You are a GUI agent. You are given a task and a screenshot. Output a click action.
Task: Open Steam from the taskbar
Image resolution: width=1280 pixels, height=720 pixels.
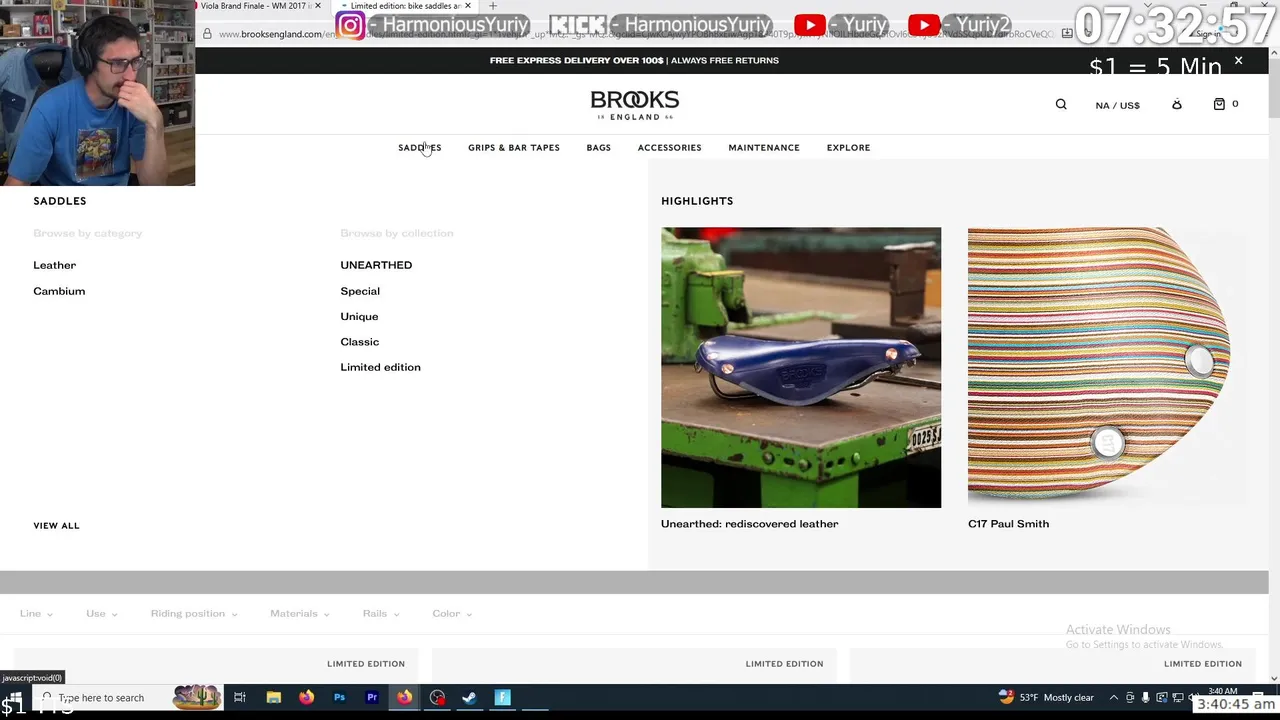tap(470, 698)
